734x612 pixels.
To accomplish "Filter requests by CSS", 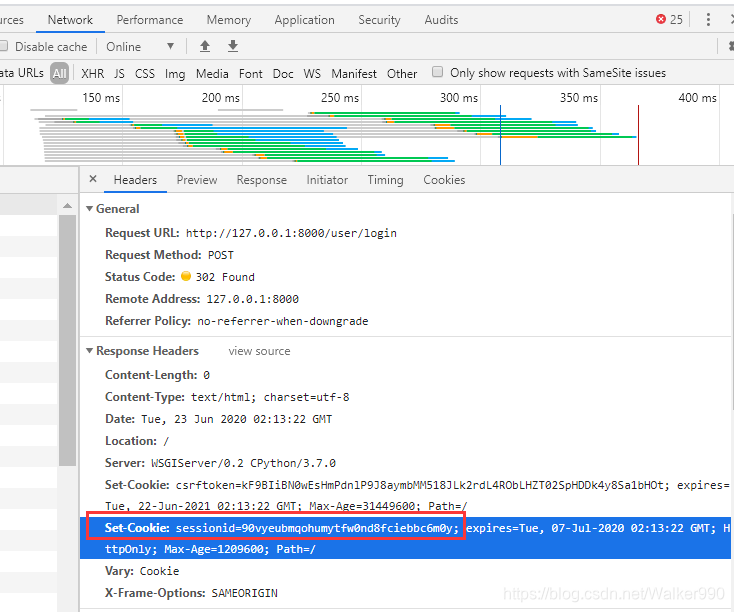I will [x=145, y=74].
